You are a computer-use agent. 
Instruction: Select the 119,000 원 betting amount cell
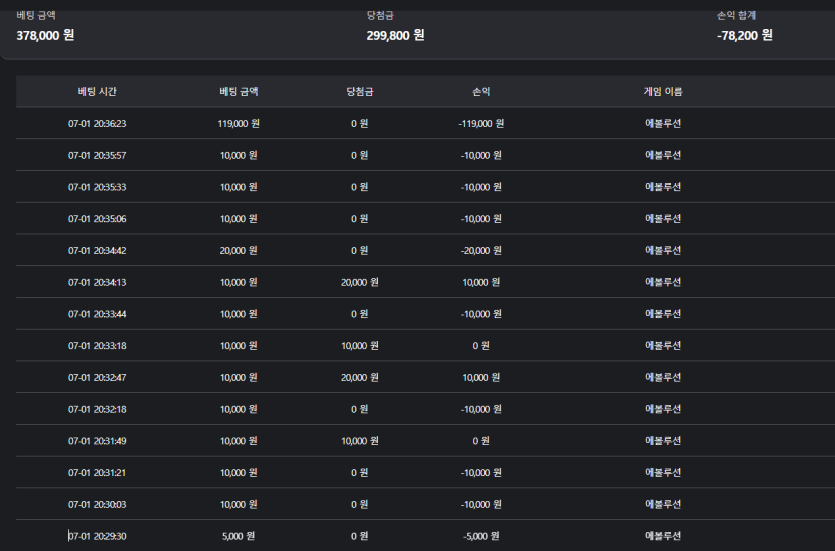point(239,124)
